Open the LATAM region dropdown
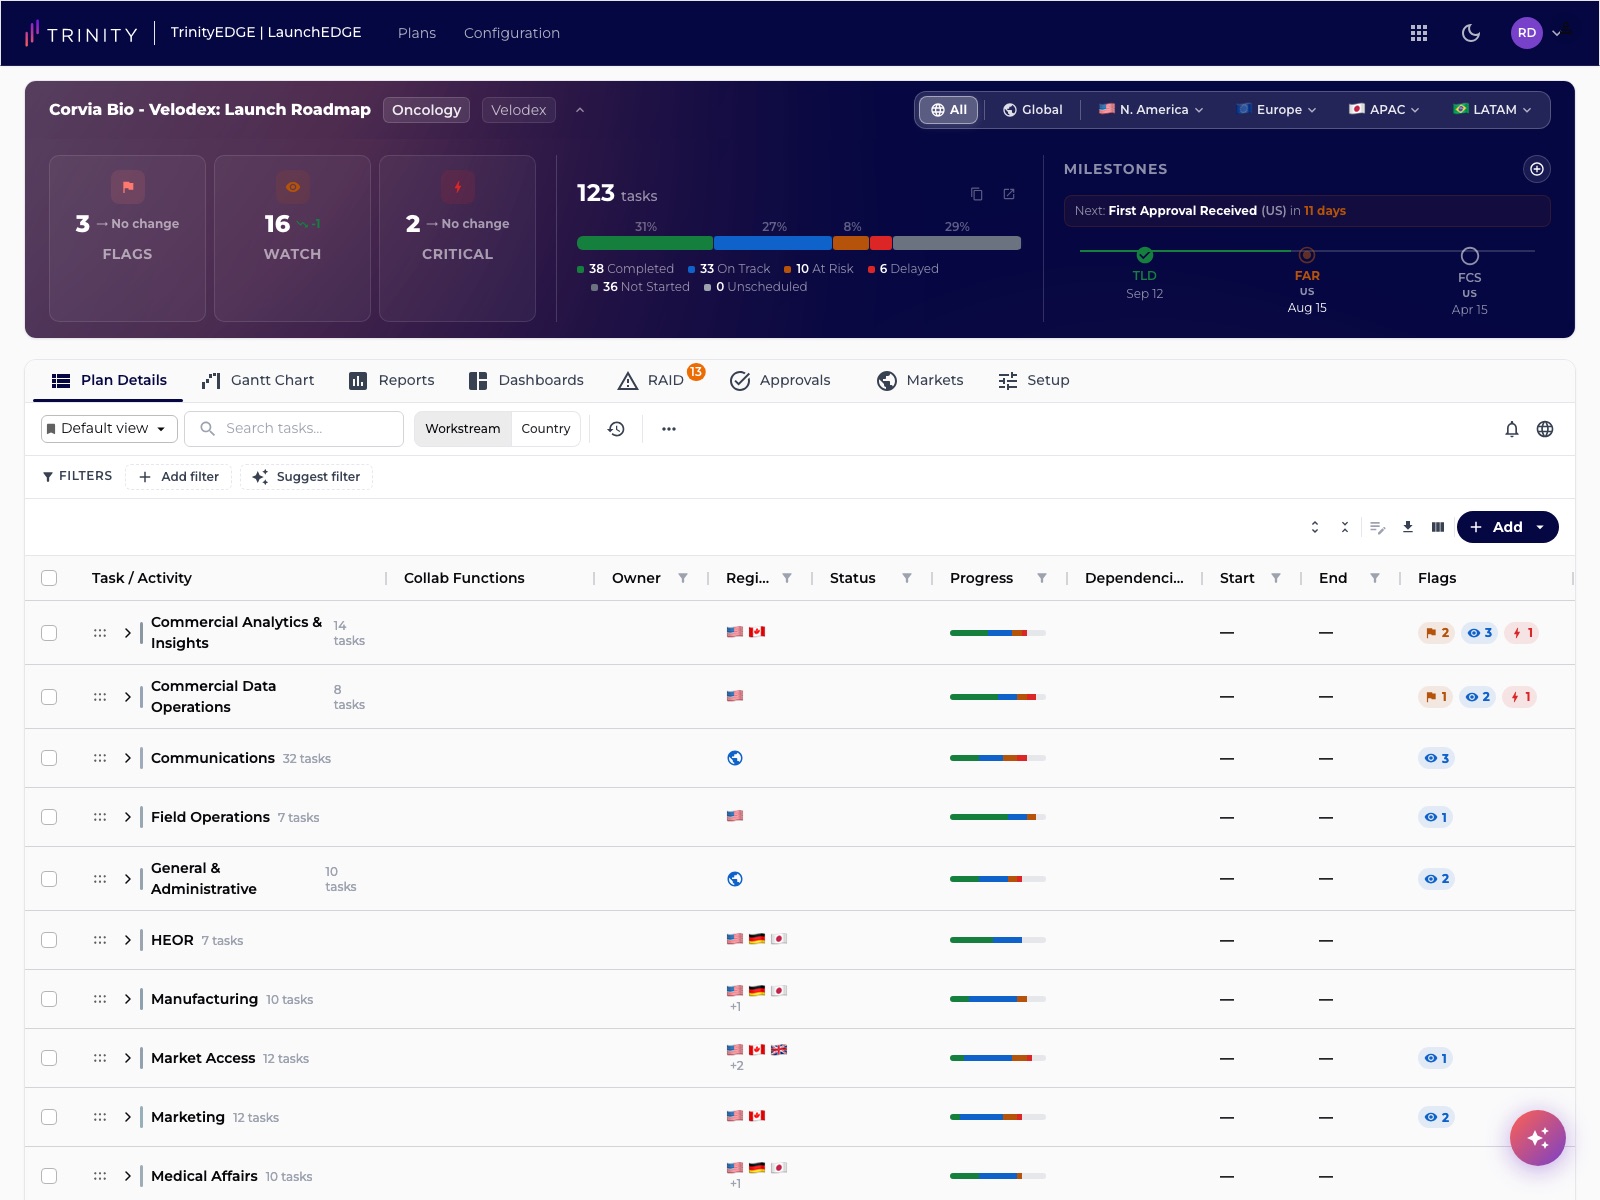The height and width of the screenshot is (1200, 1600). click(x=1493, y=110)
